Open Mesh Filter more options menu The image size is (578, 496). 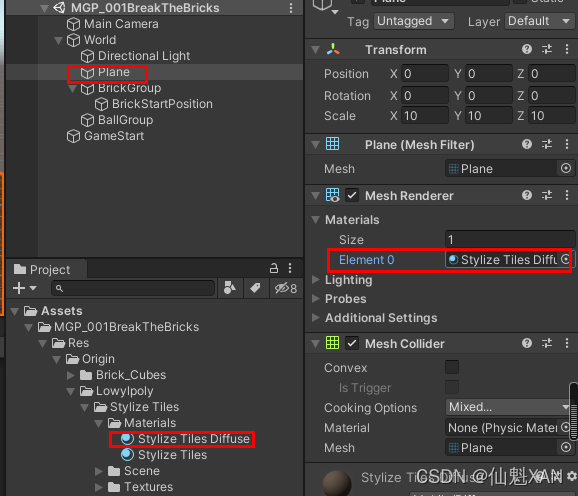tap(567, 144)
